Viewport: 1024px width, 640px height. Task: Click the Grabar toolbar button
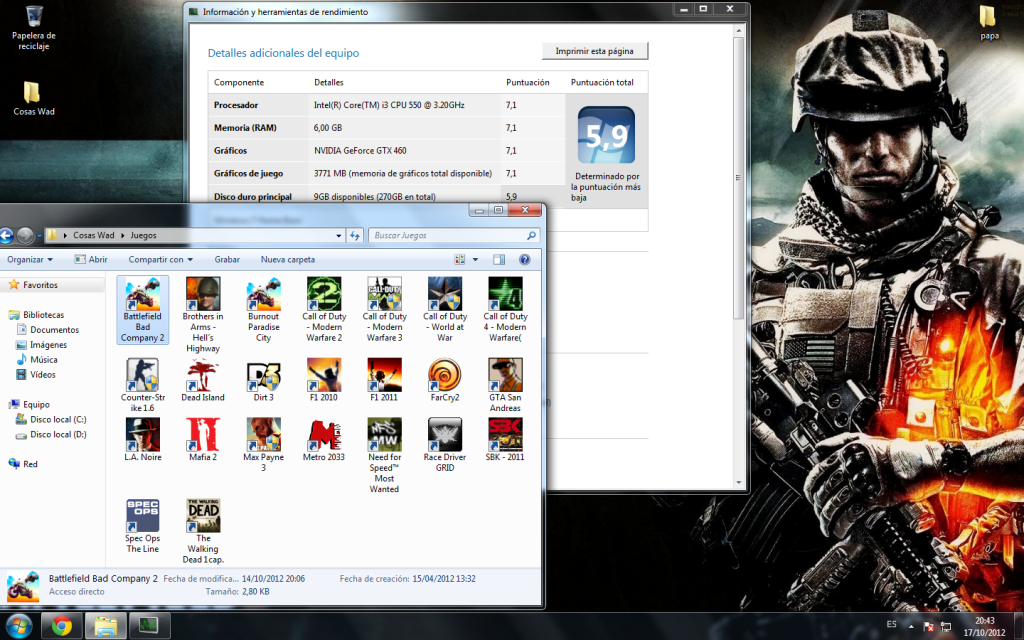227,259
